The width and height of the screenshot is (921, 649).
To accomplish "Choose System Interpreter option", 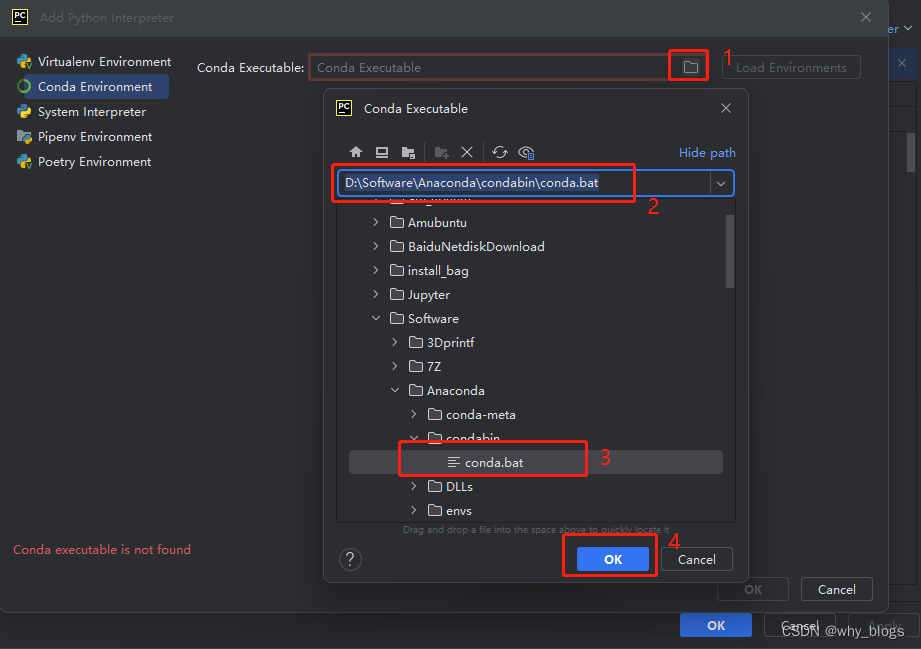I will pyautogui.click(x=81, y=112).
